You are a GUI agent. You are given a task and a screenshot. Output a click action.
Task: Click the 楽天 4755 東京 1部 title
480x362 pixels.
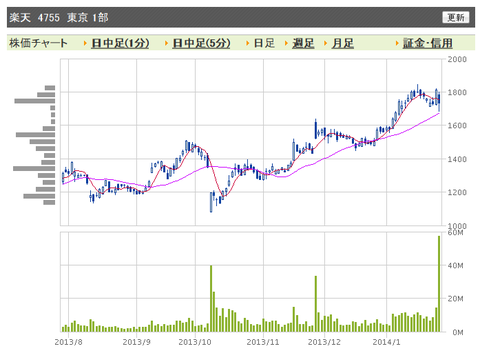tap(59, 17)
